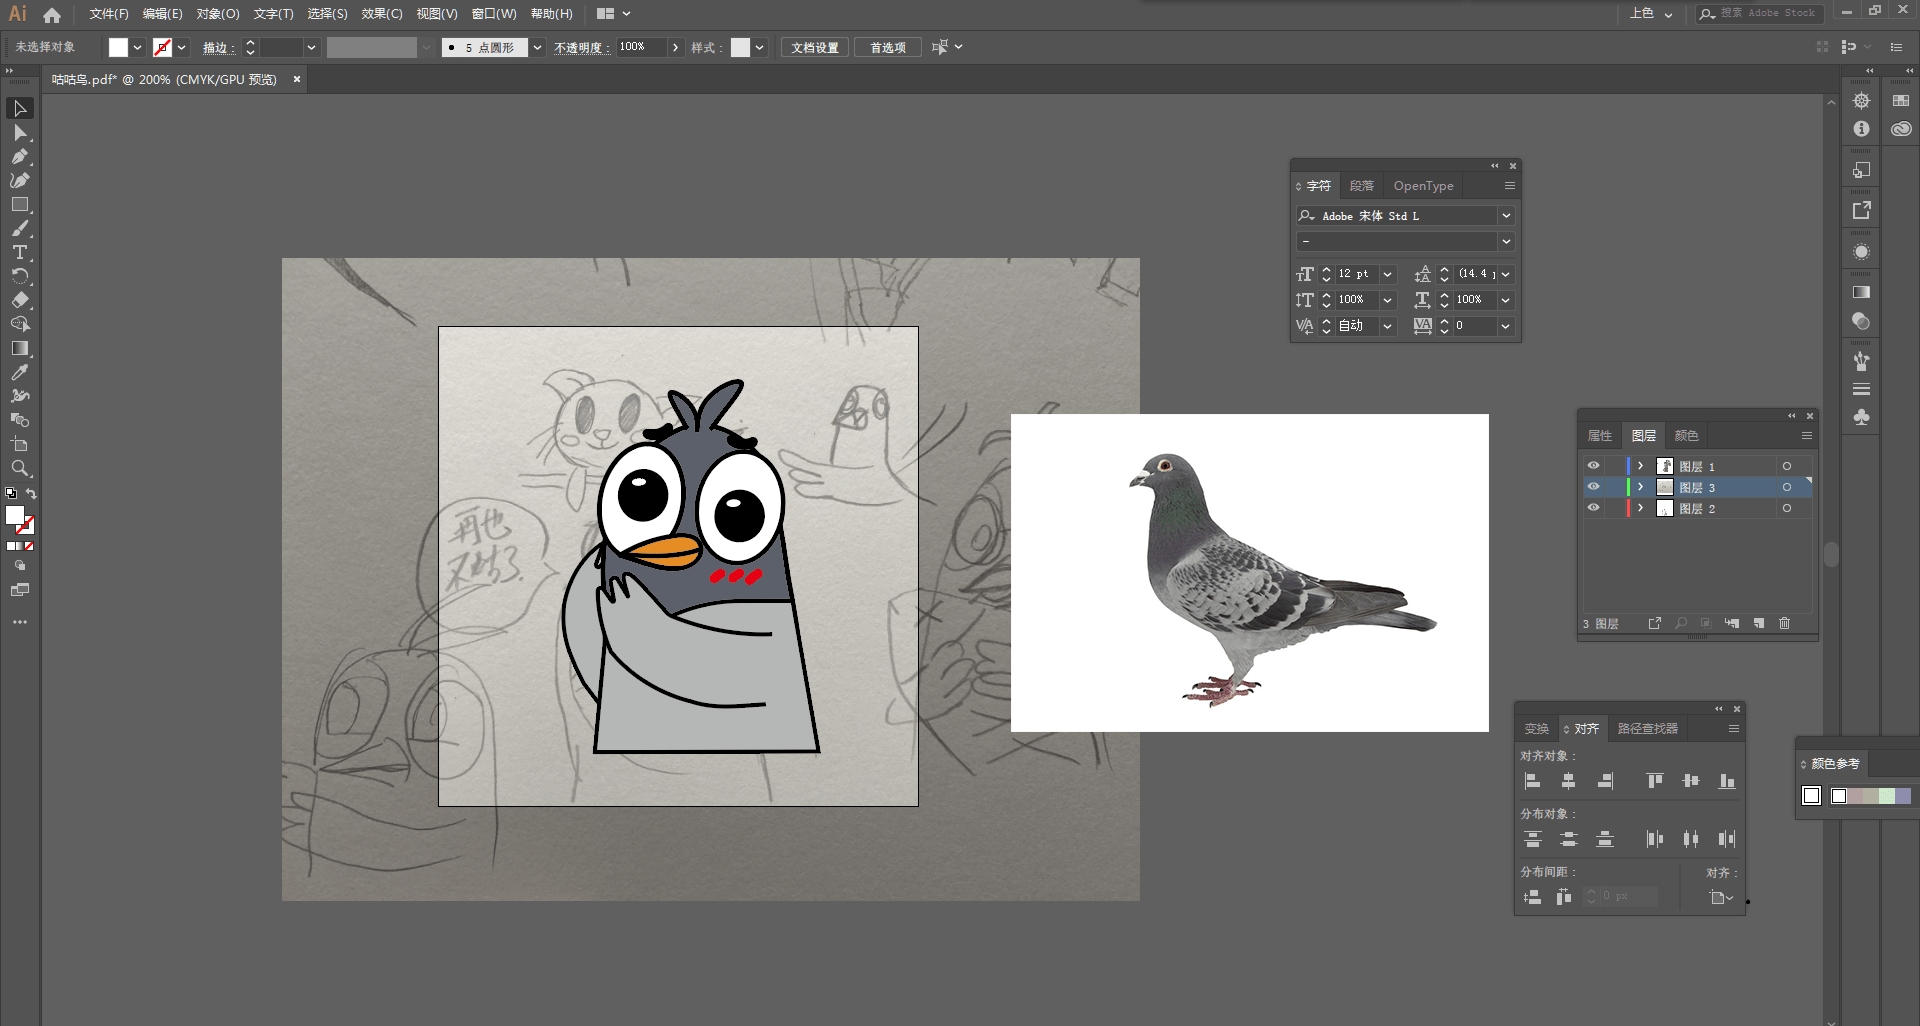Choose the Eraser tool
This screenshot has width=1920, height=1026.
(20, 300)
